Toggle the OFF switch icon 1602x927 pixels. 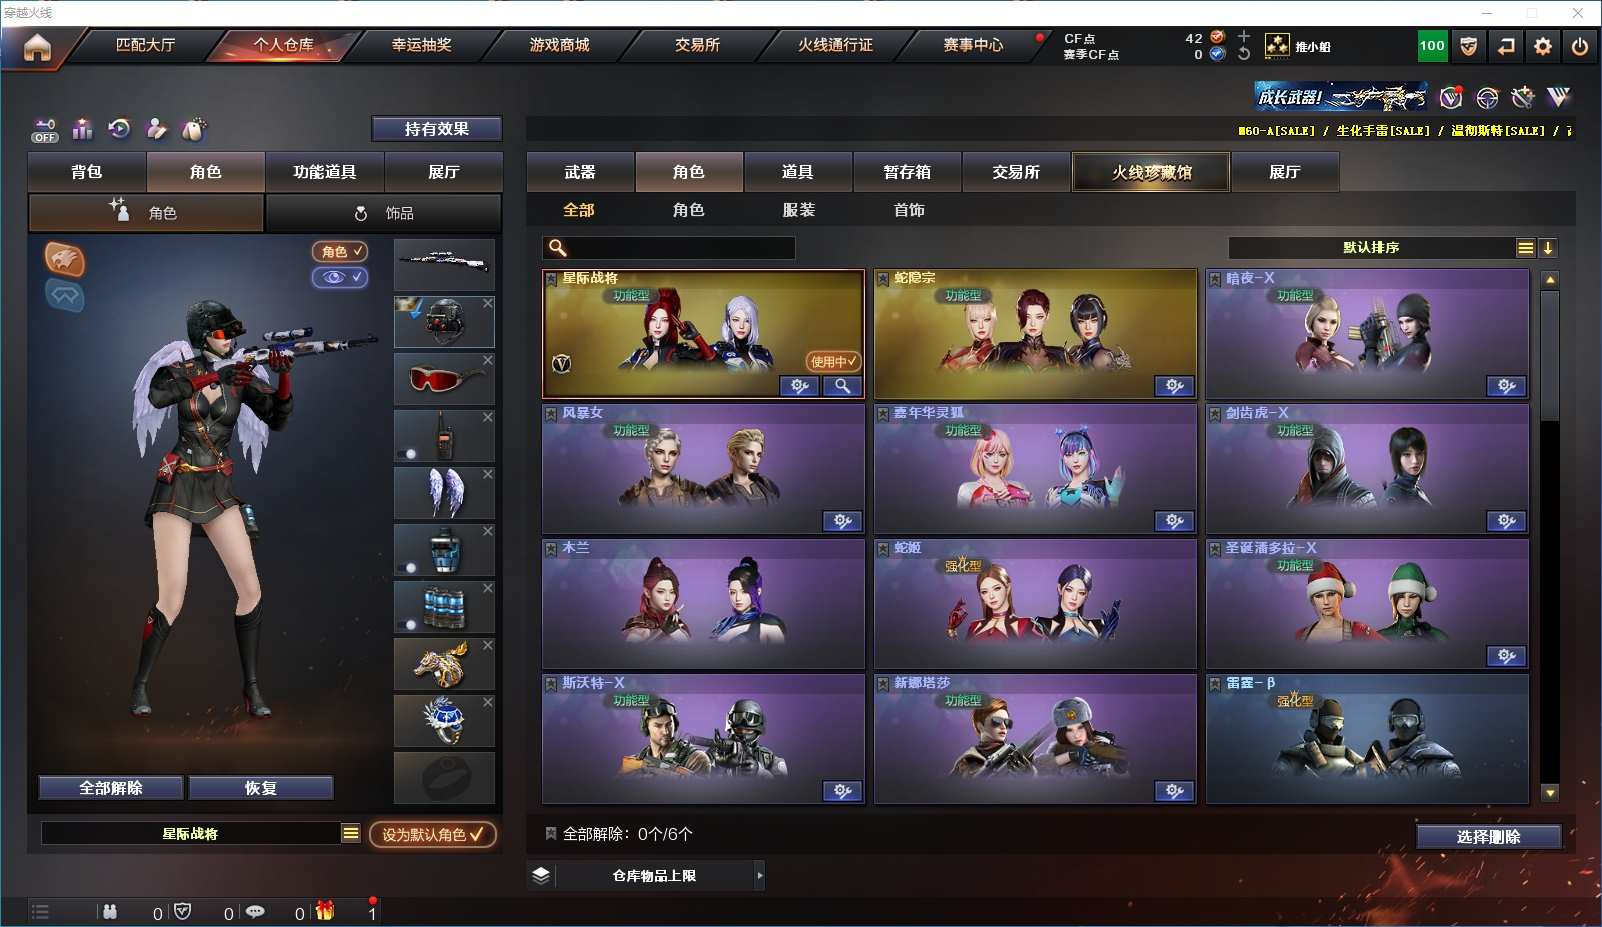[x=45, y=131]
